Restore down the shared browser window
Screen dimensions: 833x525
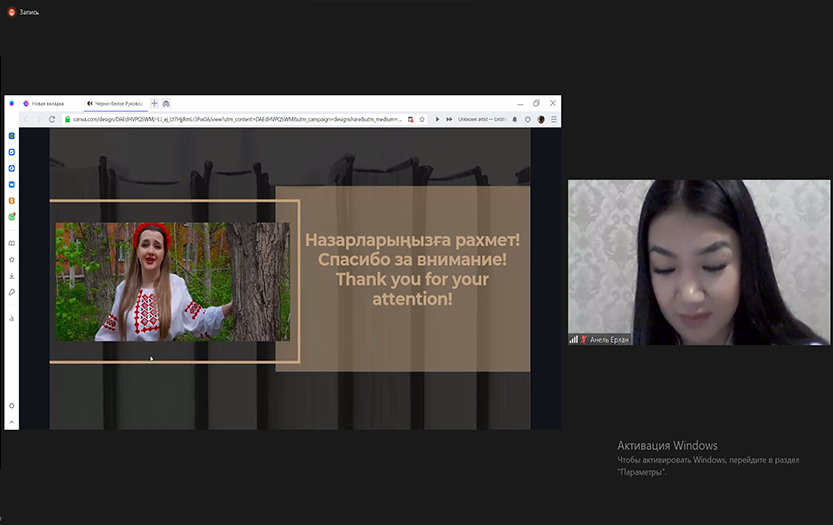tap(537, 103)
